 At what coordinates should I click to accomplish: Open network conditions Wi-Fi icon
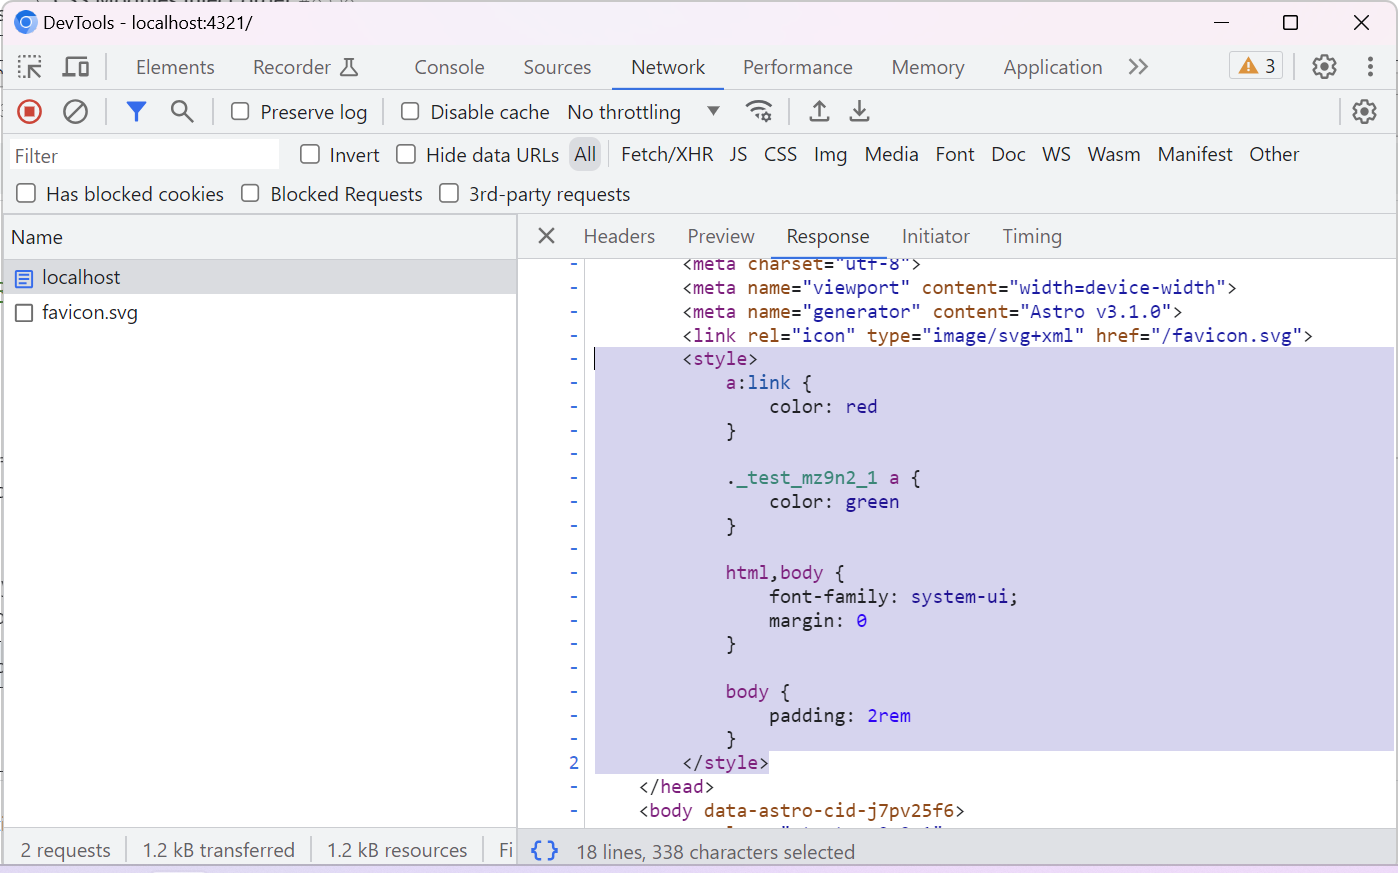[759, 112]
